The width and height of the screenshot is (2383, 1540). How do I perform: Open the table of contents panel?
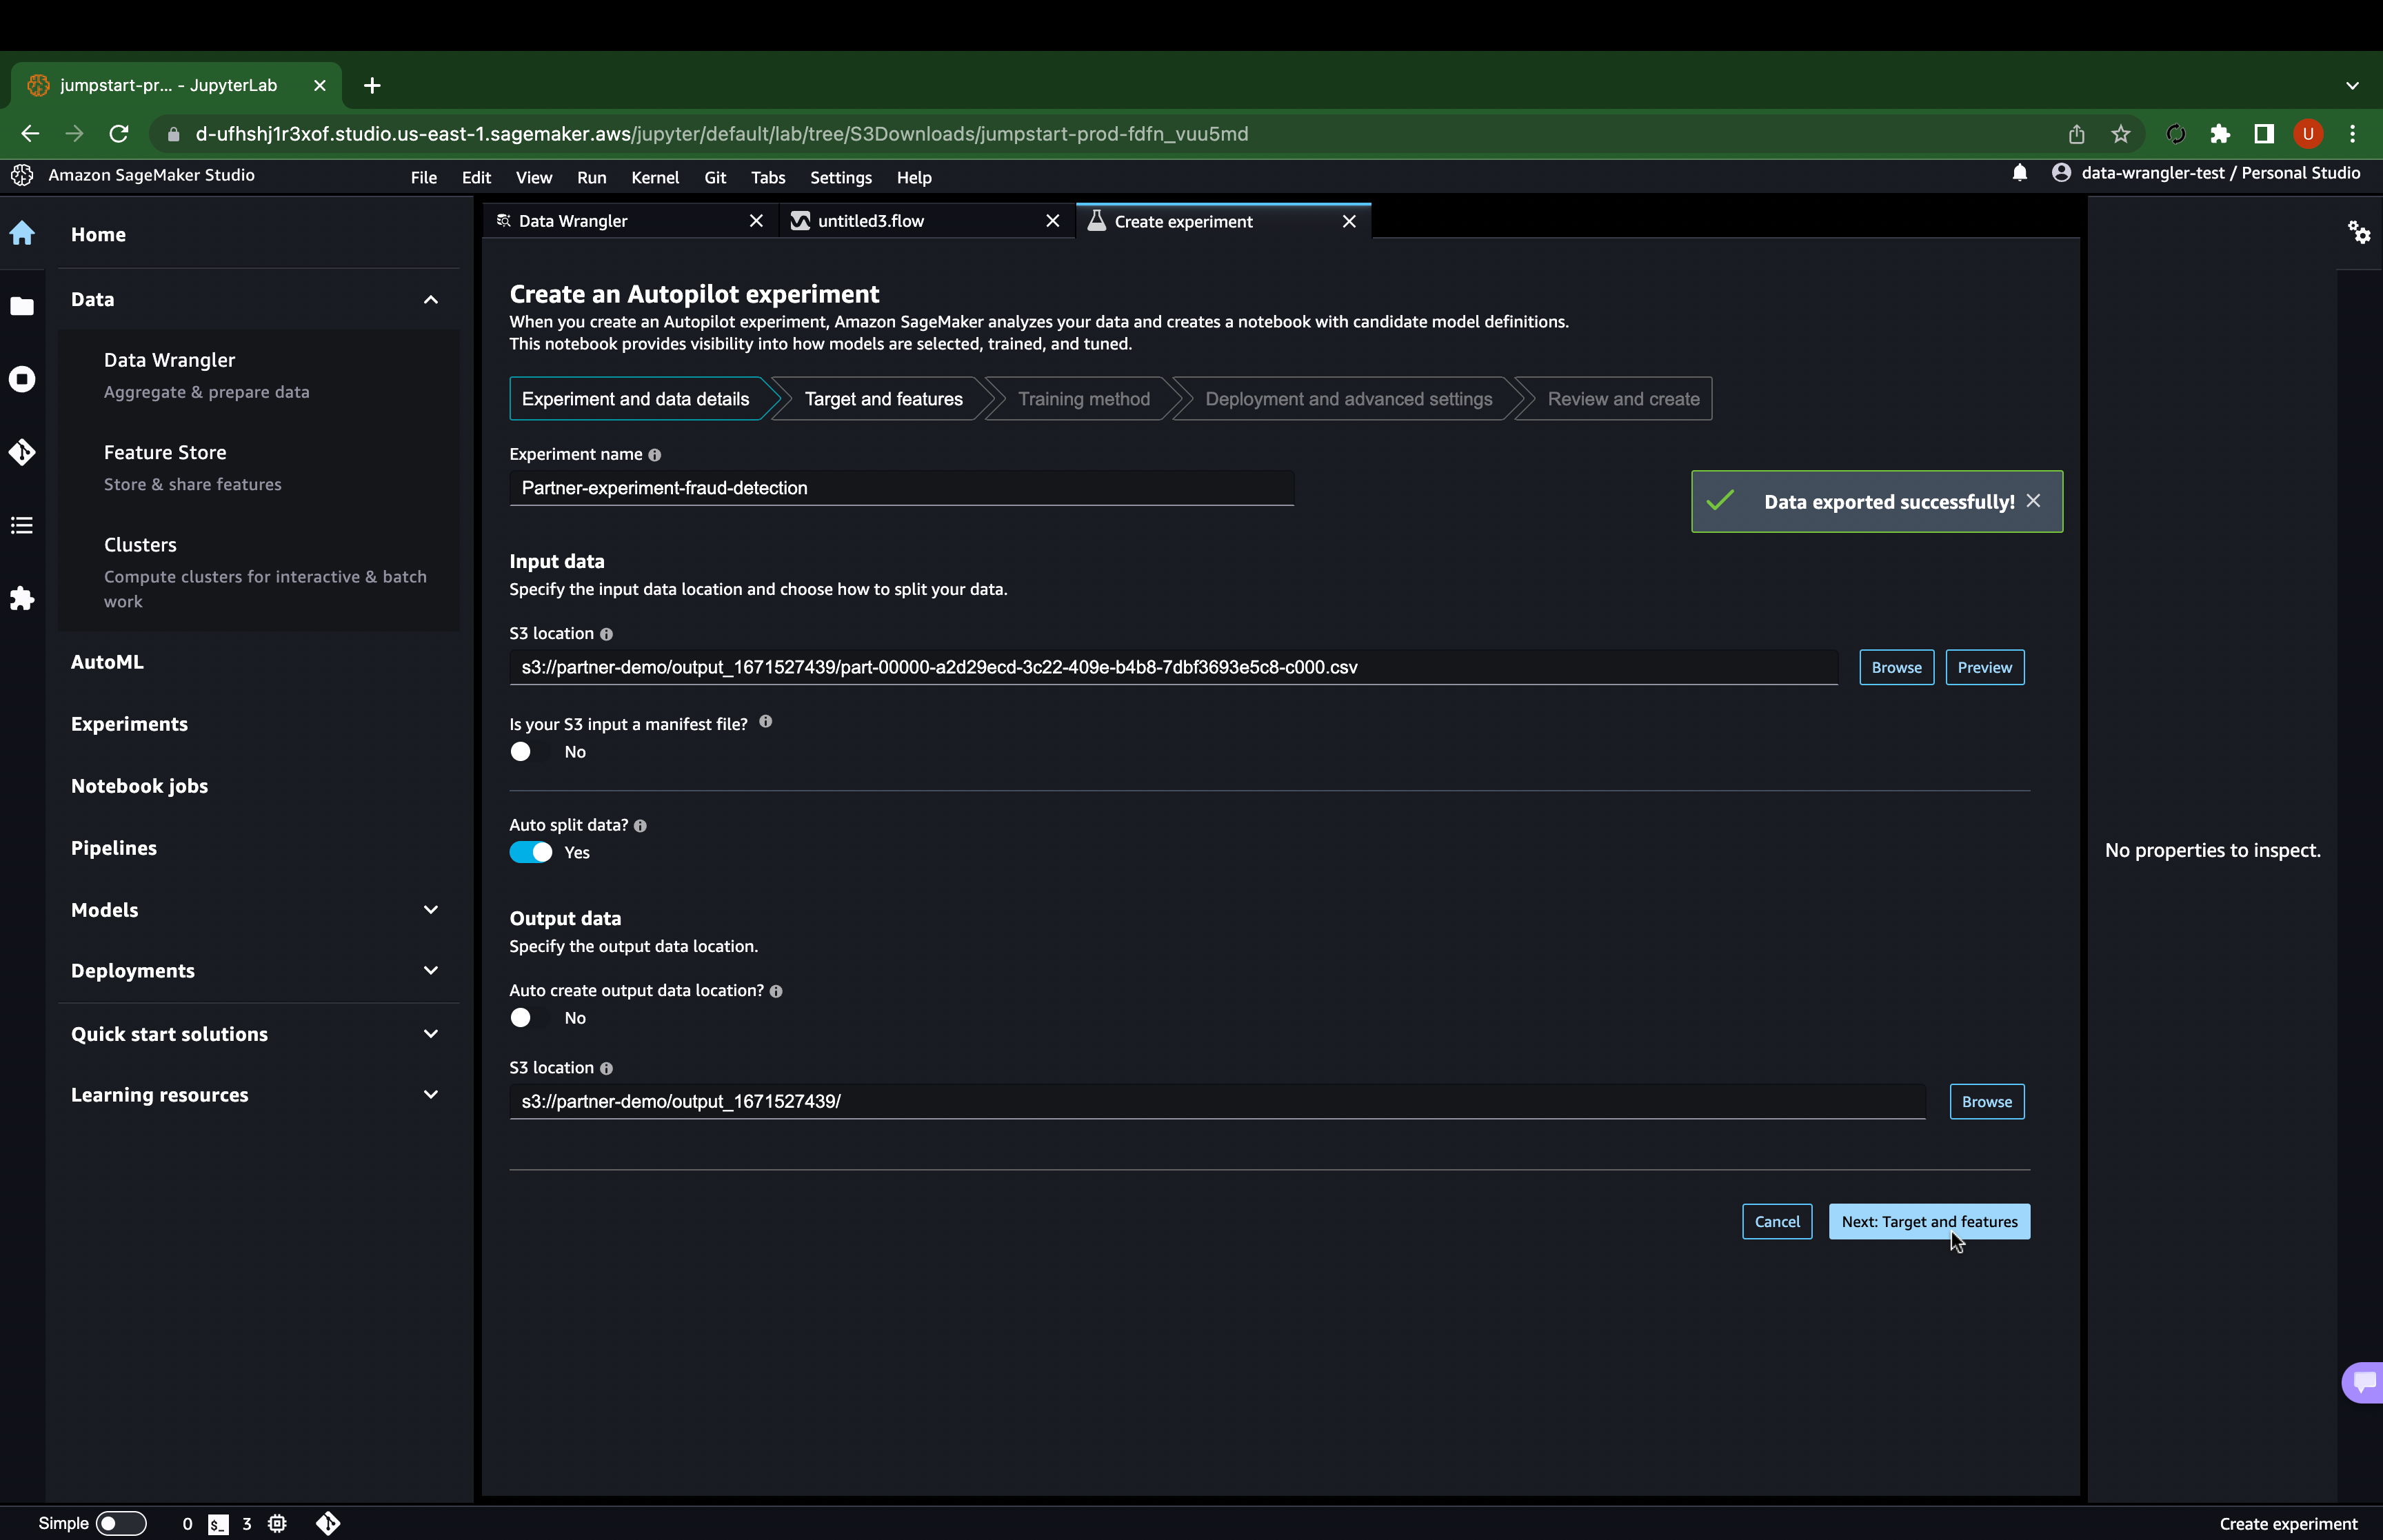(22, 525)
